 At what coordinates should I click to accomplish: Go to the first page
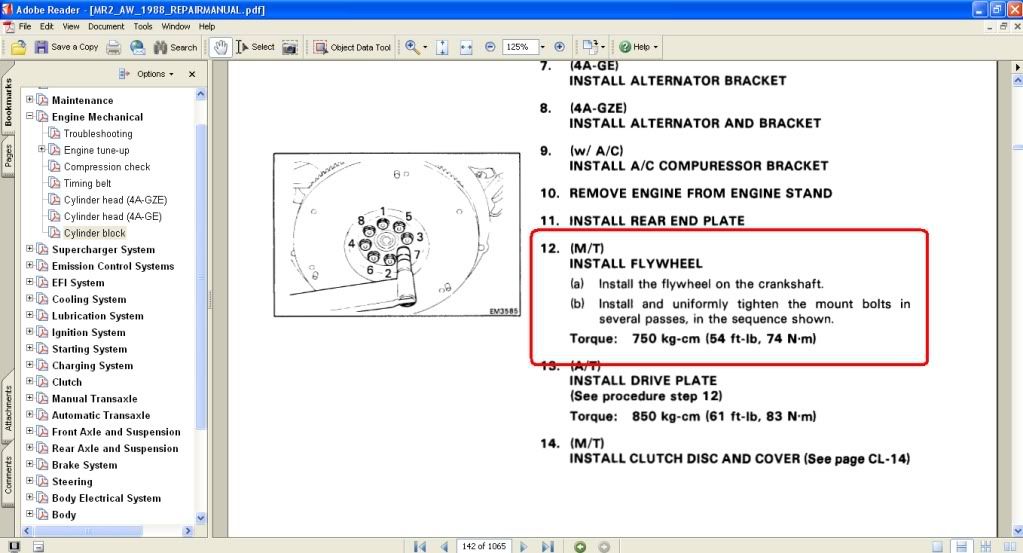[x=420, y=546]
